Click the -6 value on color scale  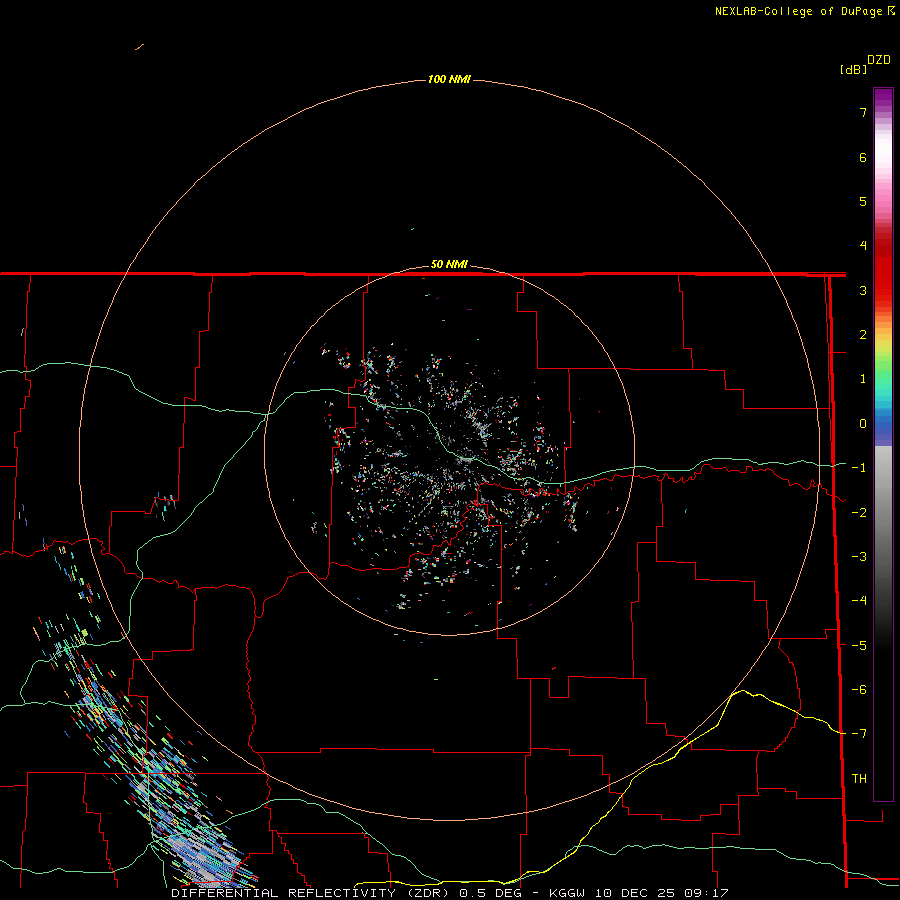pyautogui.click(x=859, y=690)
